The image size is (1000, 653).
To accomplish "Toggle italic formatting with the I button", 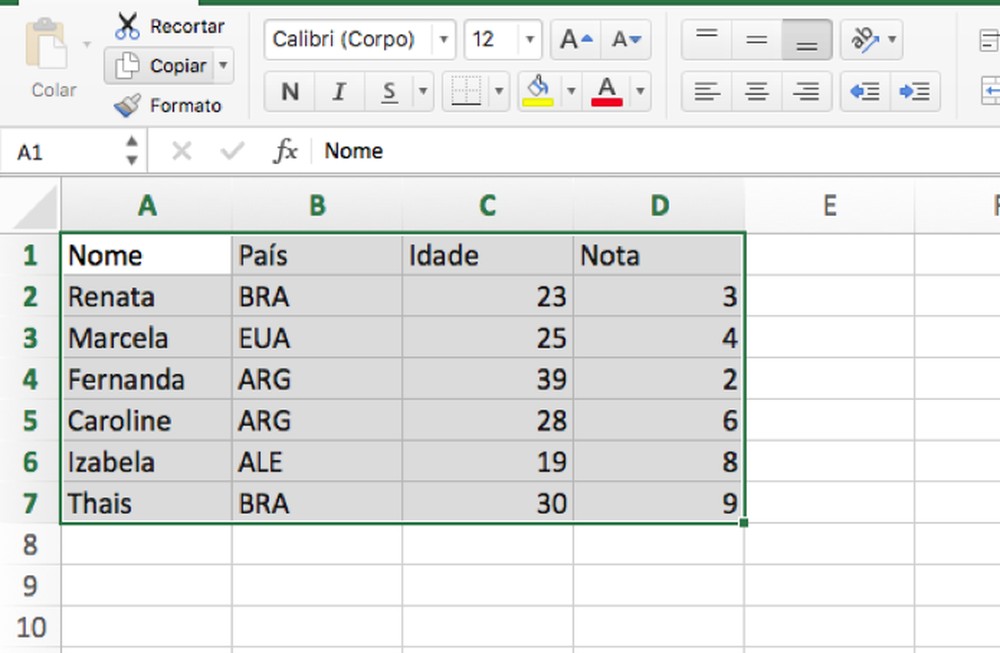I will point(338,91).
